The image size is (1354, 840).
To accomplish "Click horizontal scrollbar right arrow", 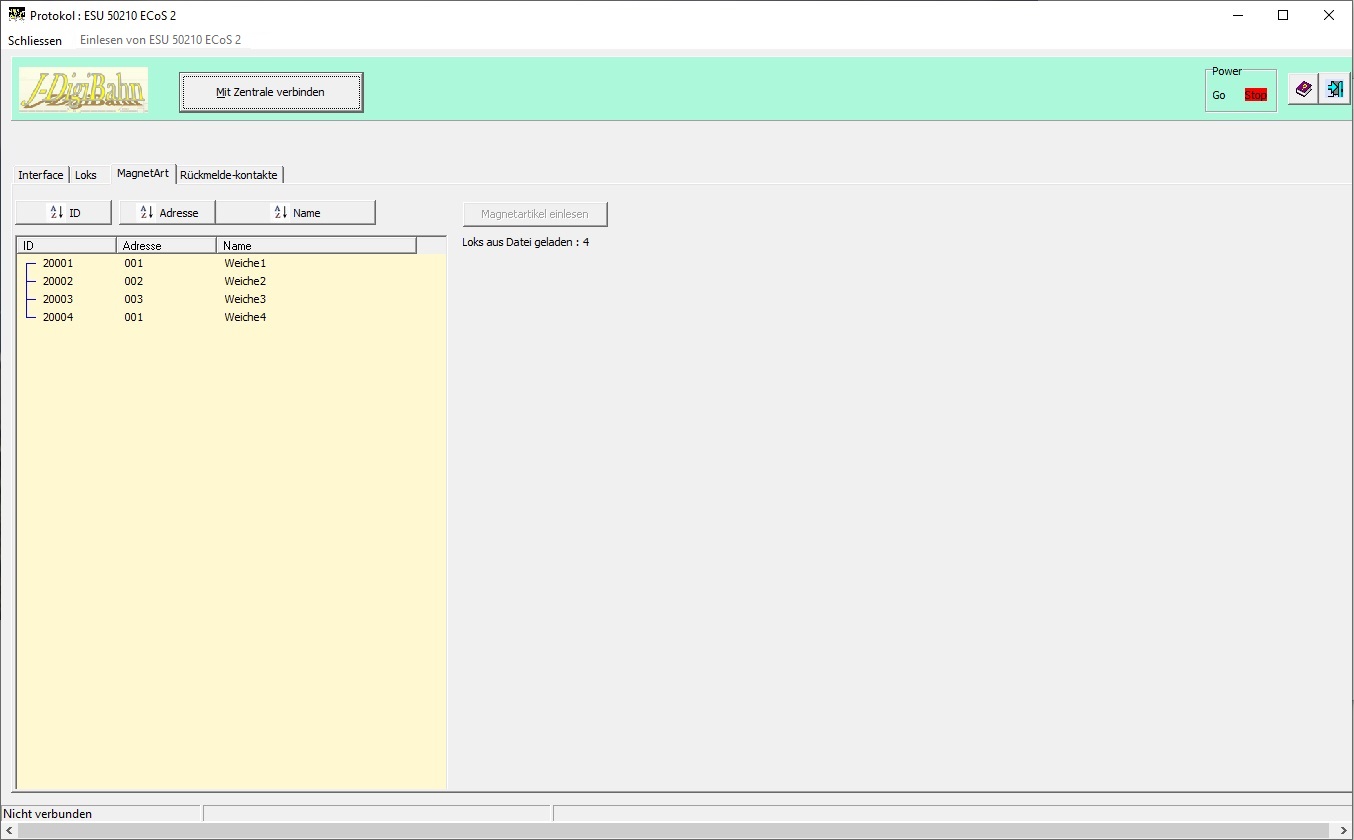I will pyautogui.click(x=1344, y=831).
